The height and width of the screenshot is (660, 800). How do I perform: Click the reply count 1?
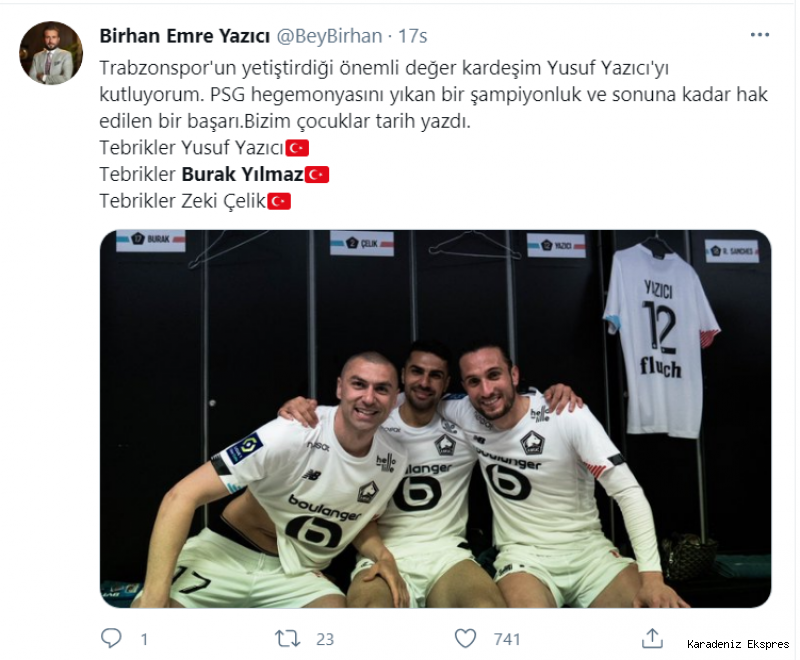point(144,639)
